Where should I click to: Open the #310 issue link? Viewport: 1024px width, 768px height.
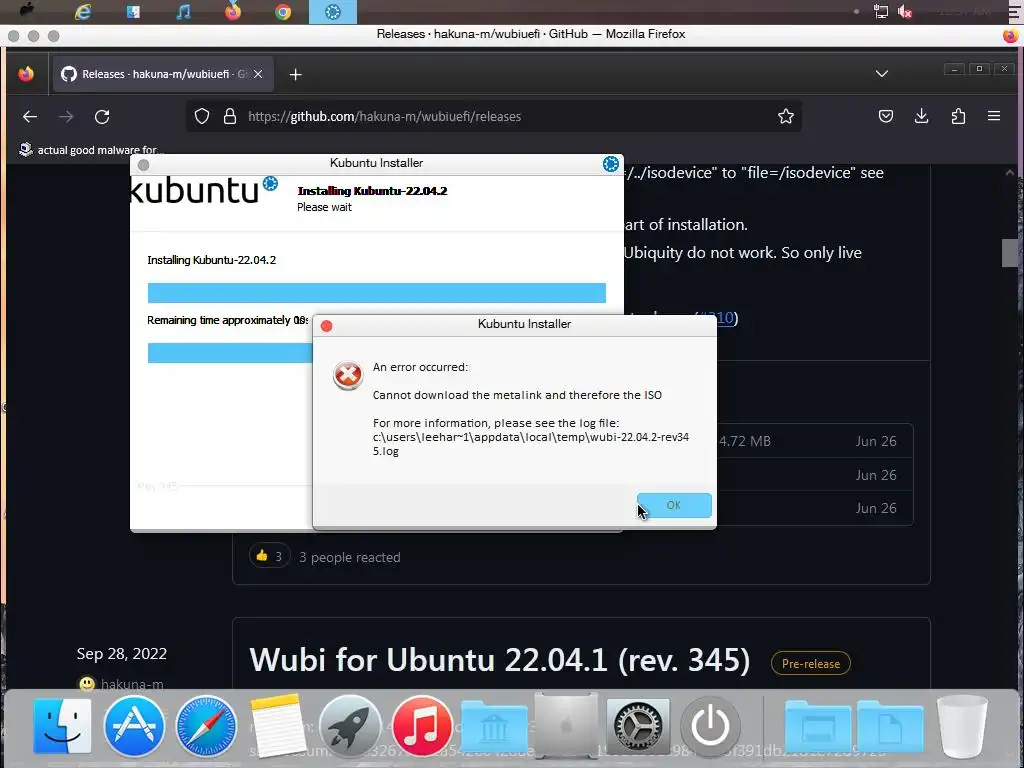[x=716, y=318]
